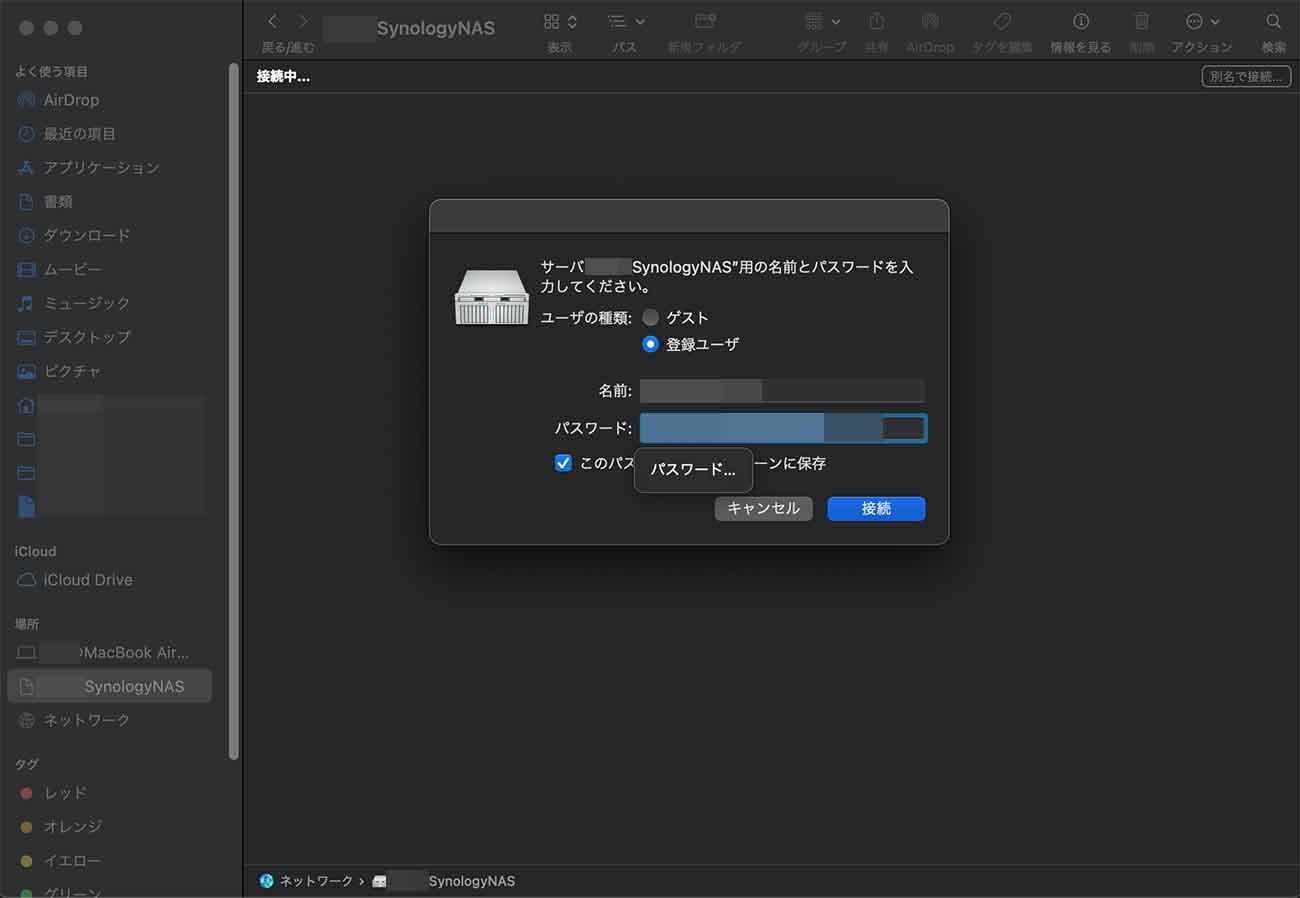Click the 名前 input field
1300x898 pixels.
tap(782, 391)
